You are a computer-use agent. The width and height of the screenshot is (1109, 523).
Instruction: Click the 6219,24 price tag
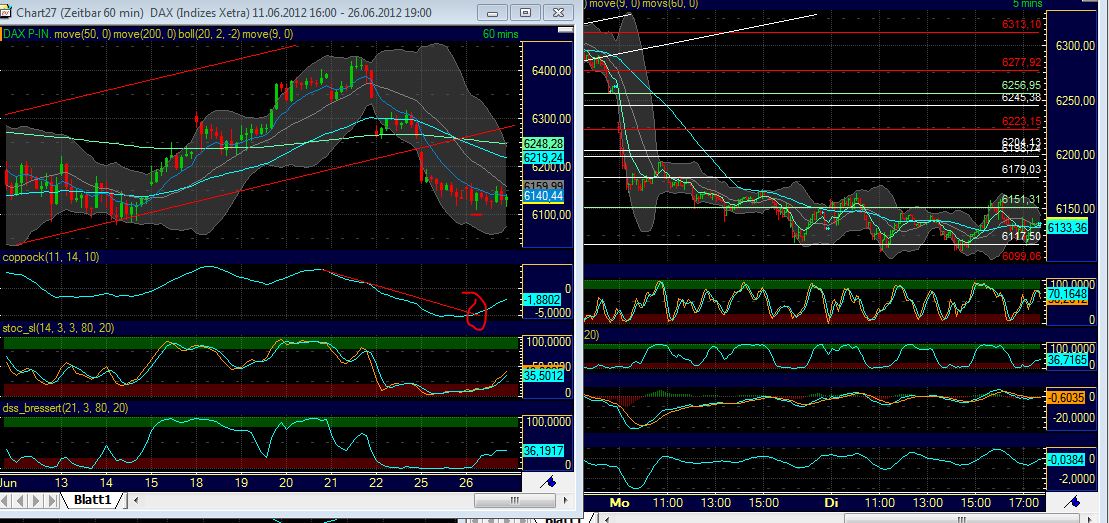point(543,157)
